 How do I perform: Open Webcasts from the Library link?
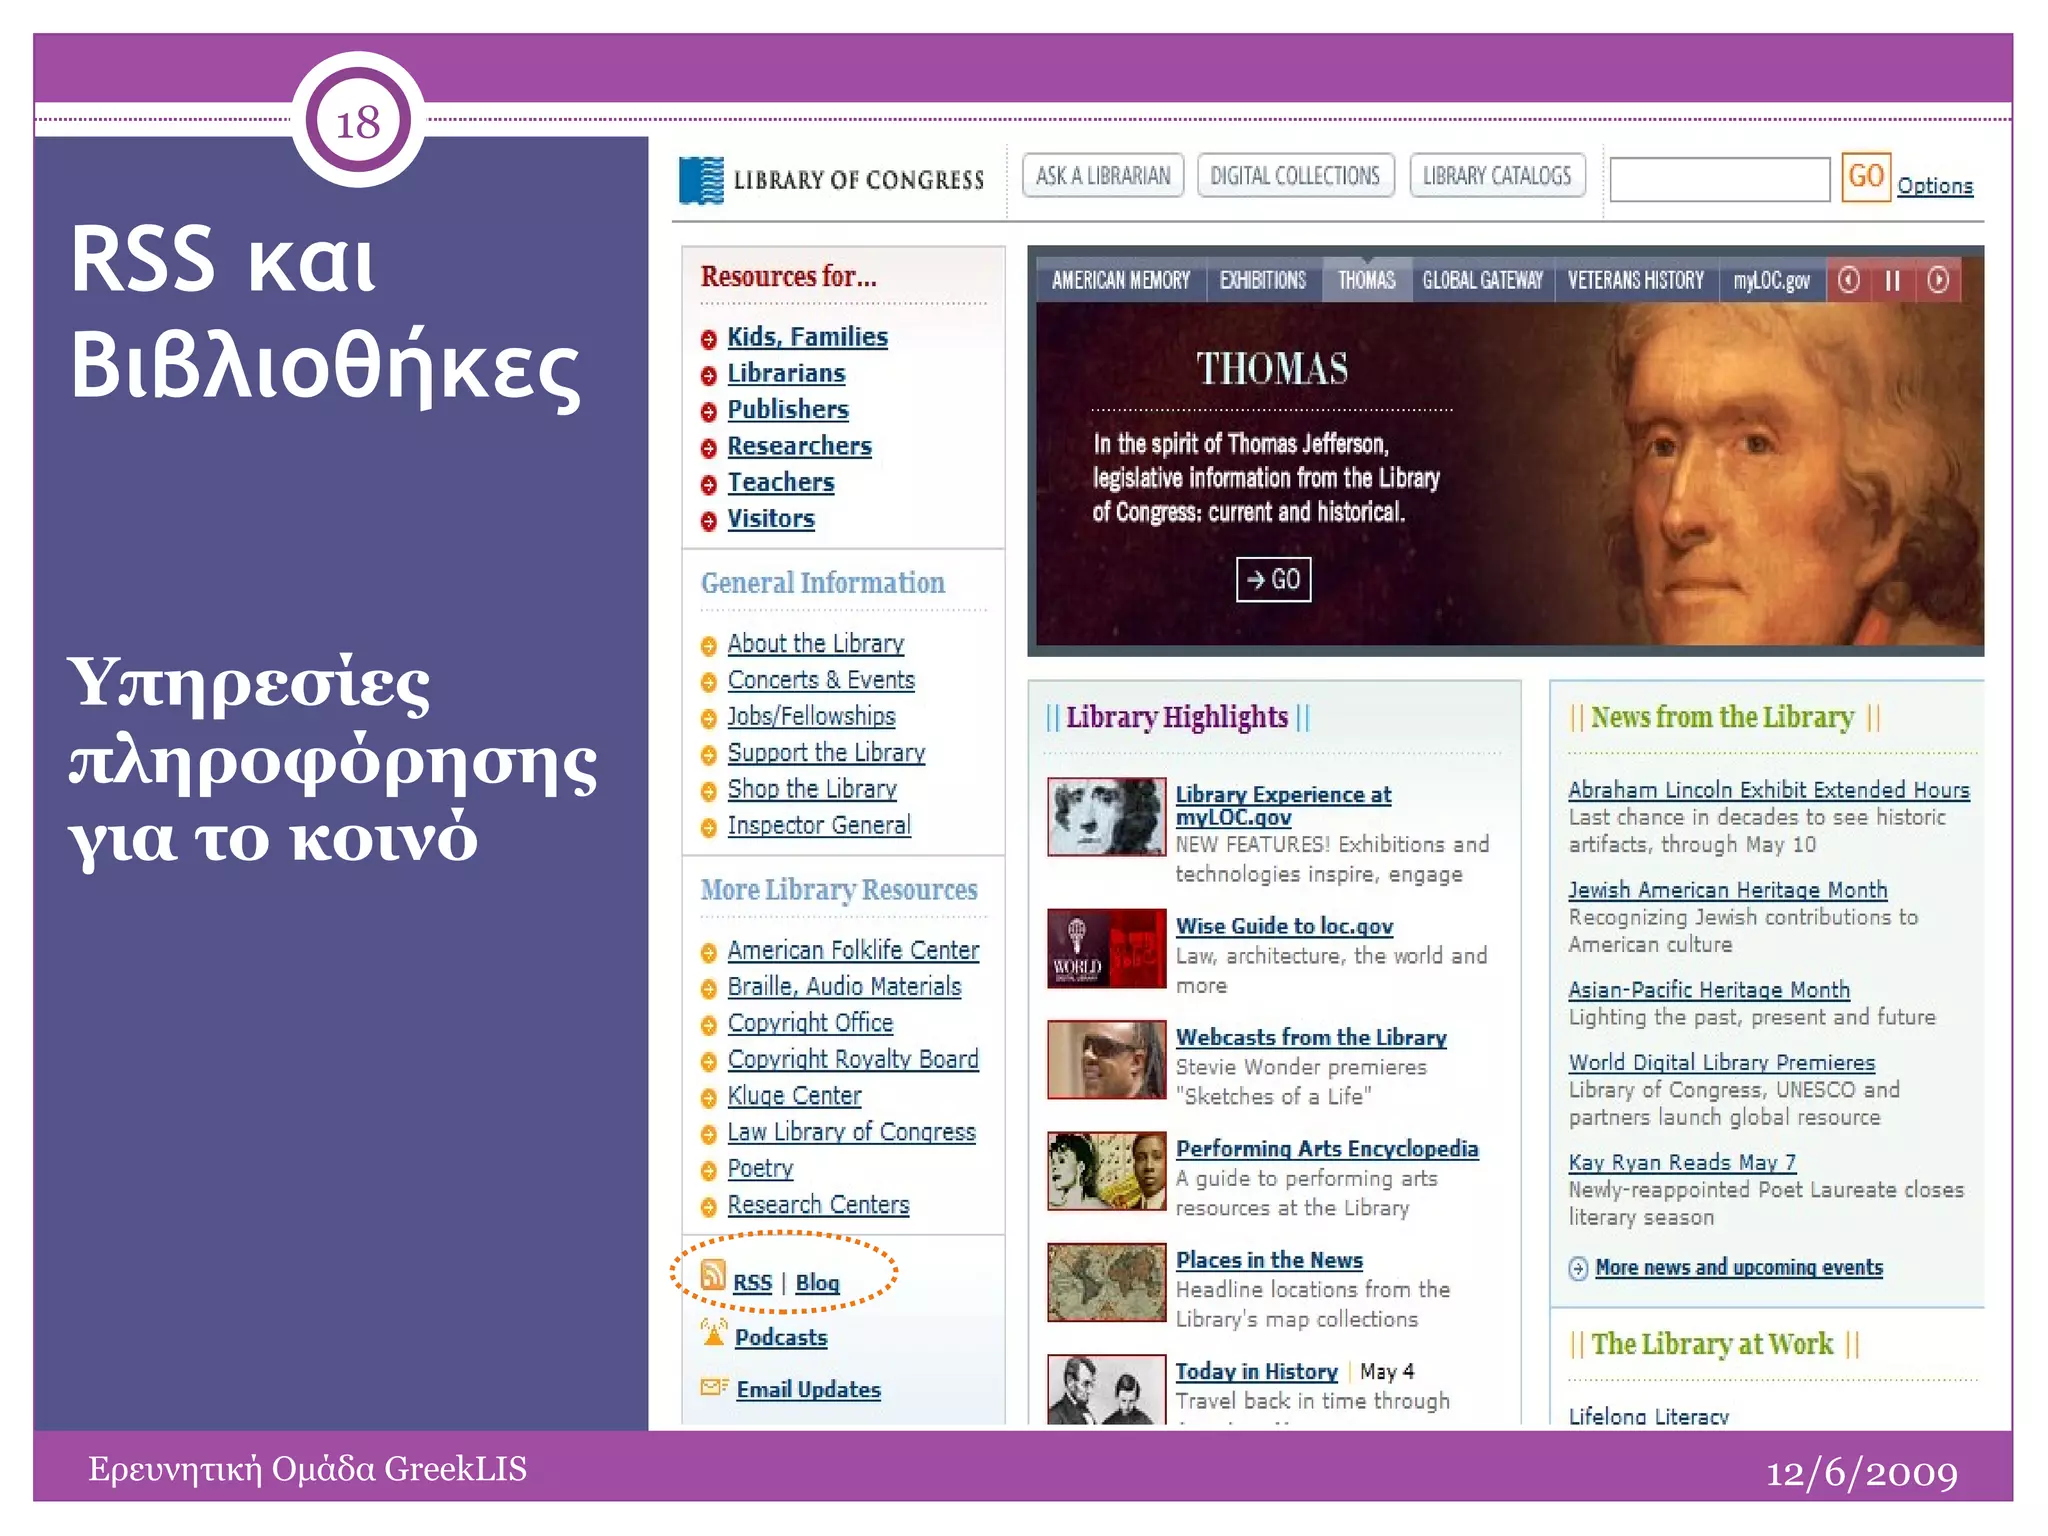click(x=1311, y=1038)
